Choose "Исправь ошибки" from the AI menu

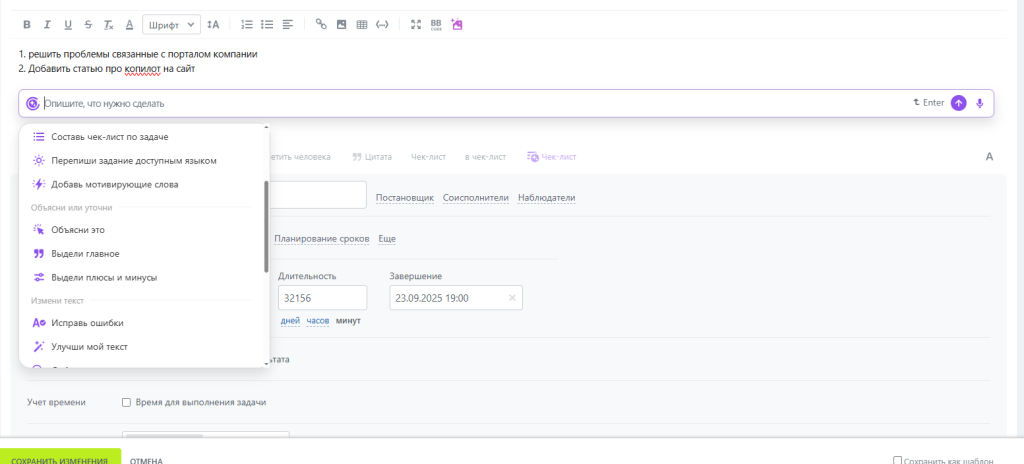click(87, 323)
